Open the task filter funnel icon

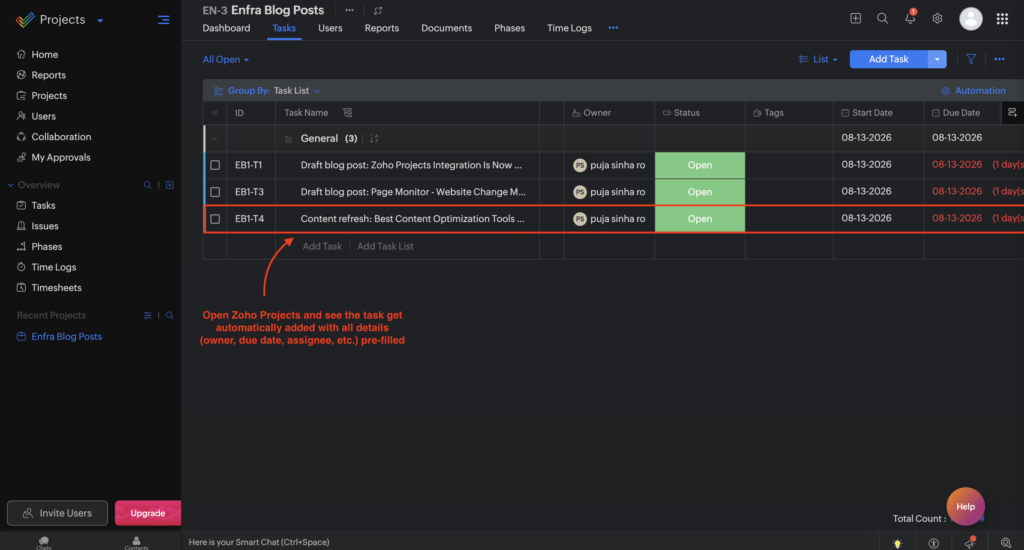point(971,59)
